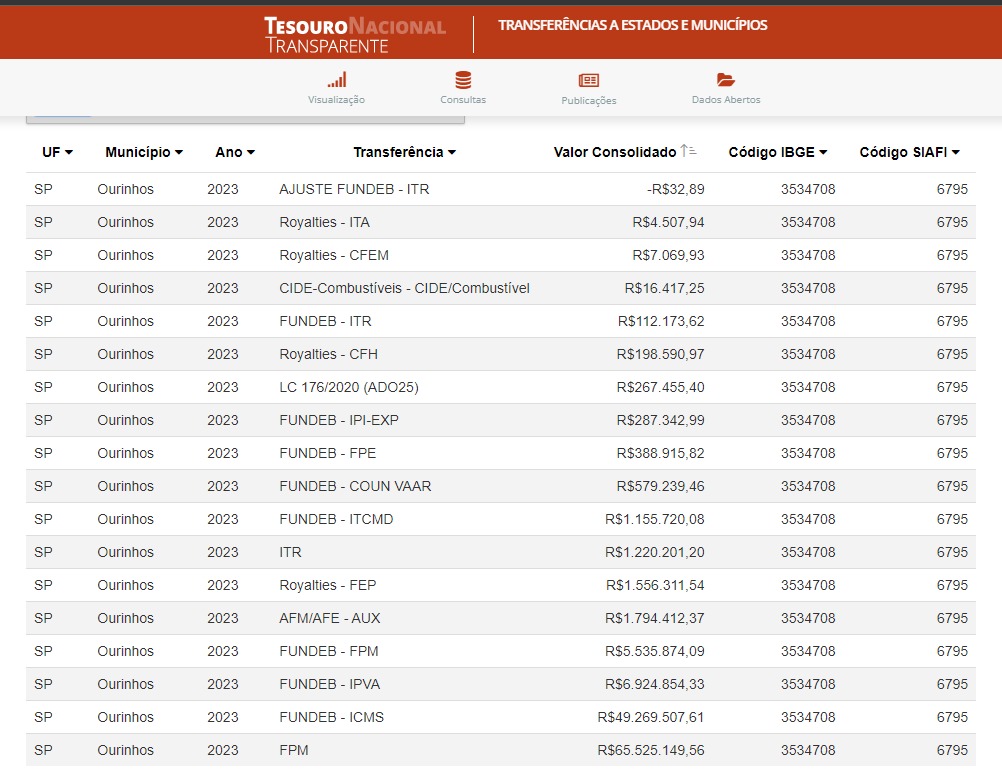This screenshot has width=1002, height=777.
Task: Click the value R$112.173,62
Action: [x=661, y=321]
